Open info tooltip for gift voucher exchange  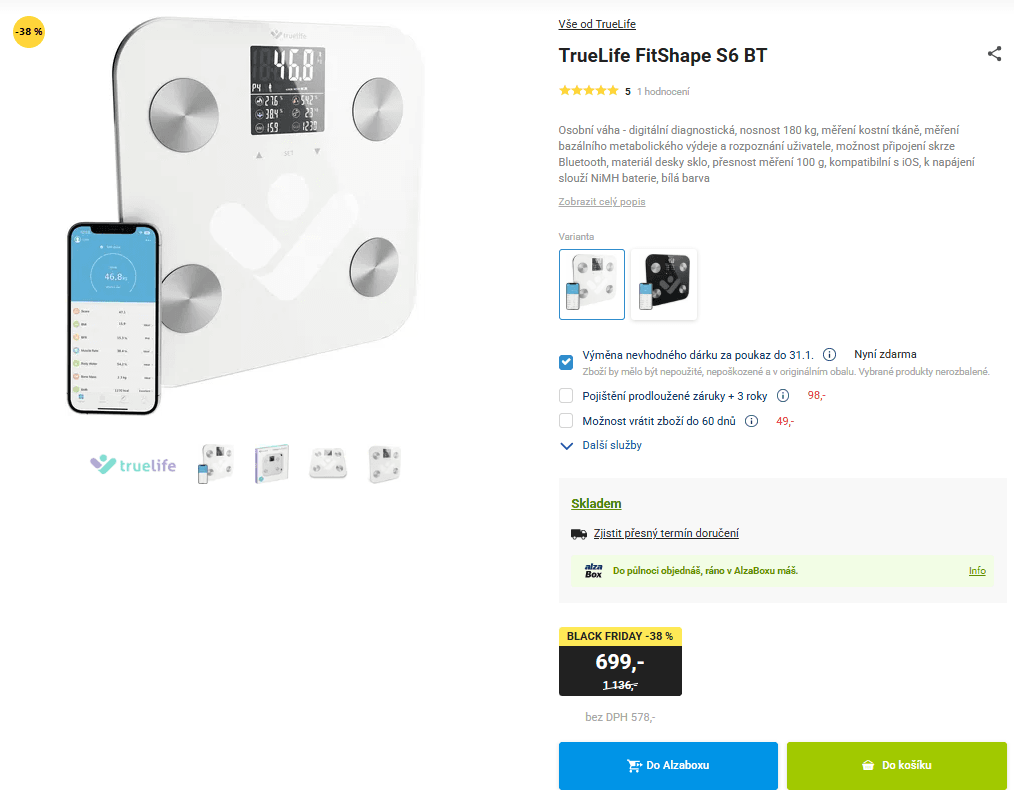828,354
